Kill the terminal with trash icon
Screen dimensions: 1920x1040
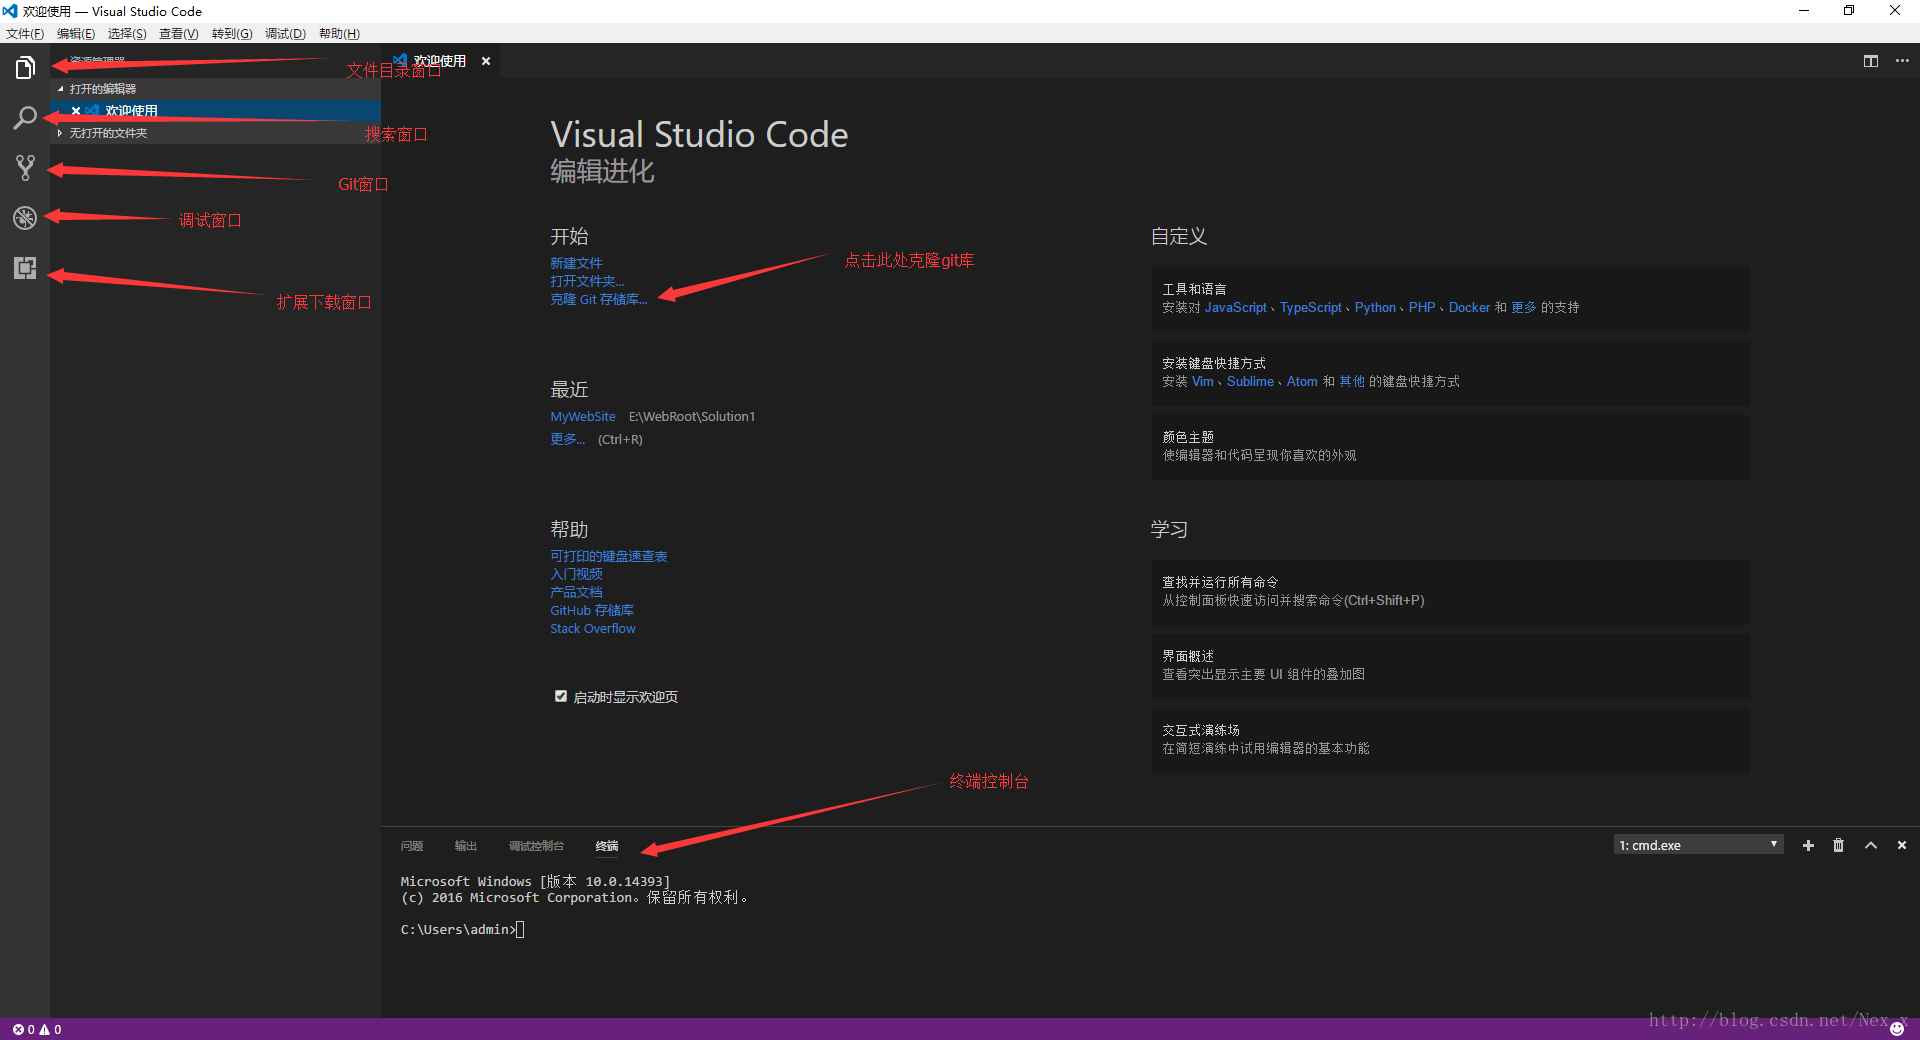(1838, 846)
